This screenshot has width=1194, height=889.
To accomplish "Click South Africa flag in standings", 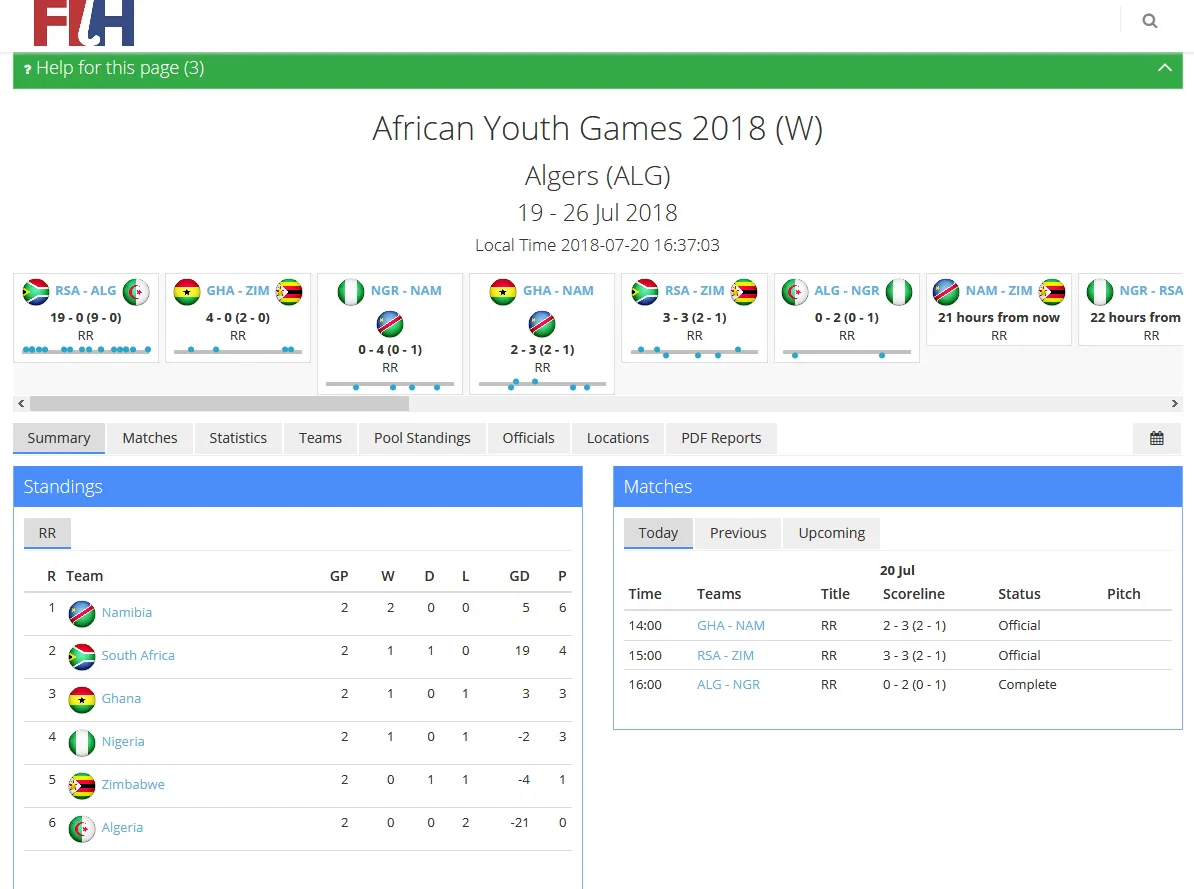I will (82, 656).
